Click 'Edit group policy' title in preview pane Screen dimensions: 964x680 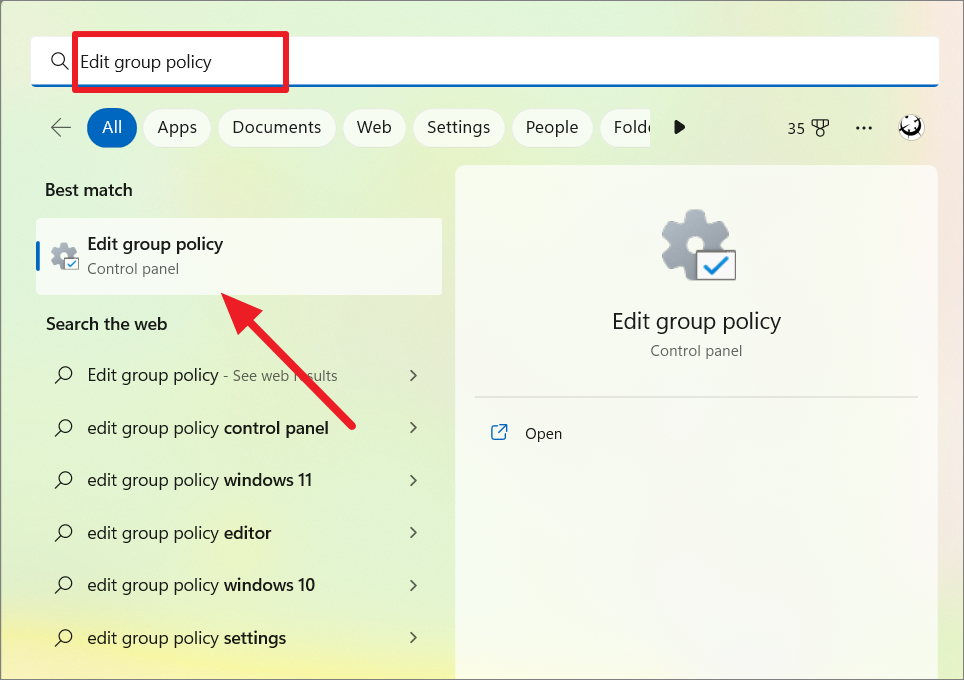tap(697, 322)
